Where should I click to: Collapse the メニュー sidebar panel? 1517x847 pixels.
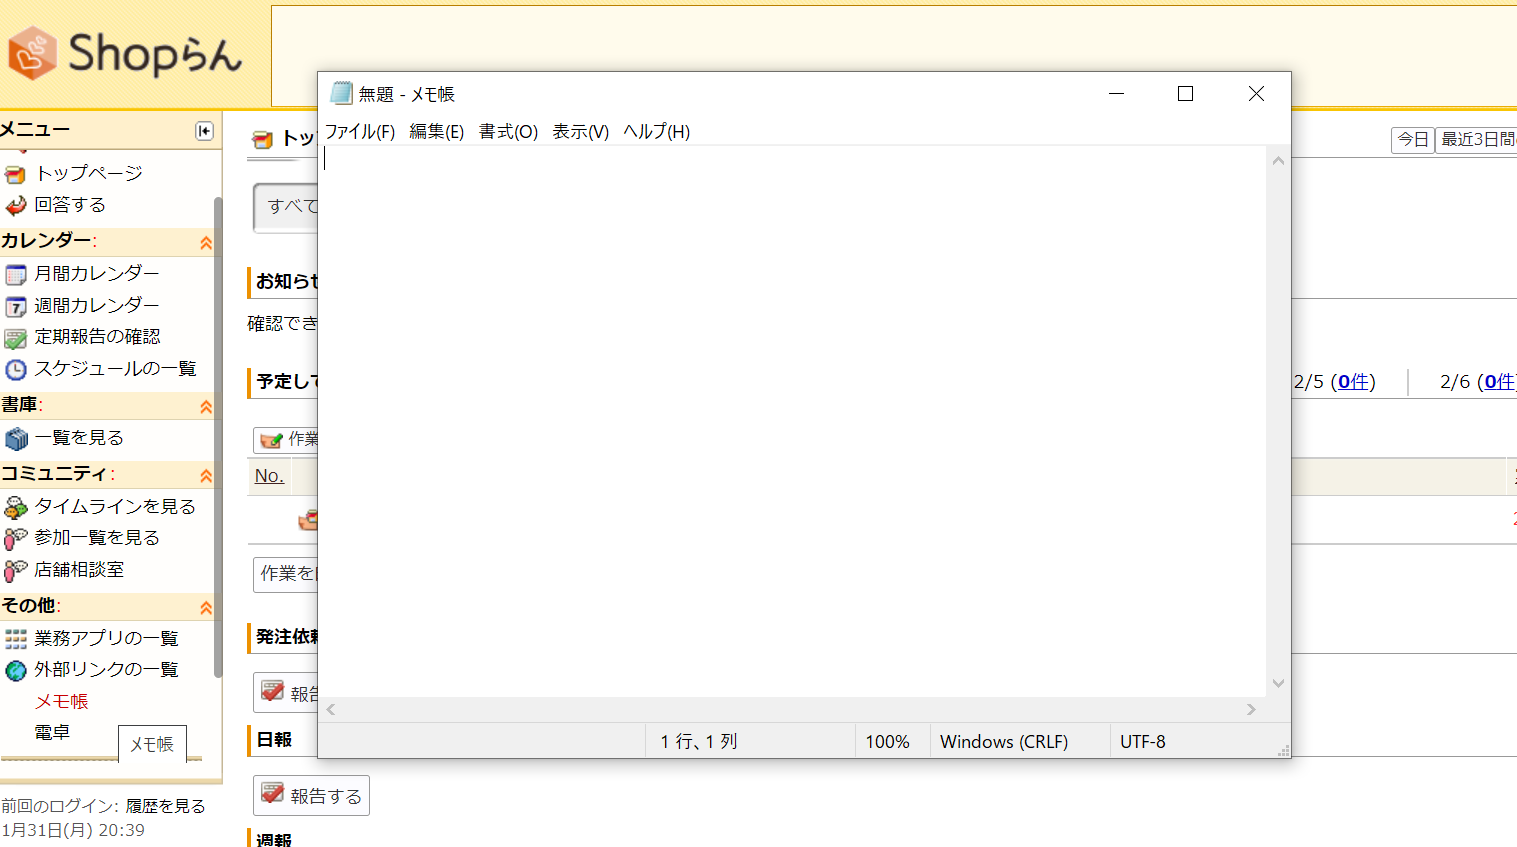204,131
